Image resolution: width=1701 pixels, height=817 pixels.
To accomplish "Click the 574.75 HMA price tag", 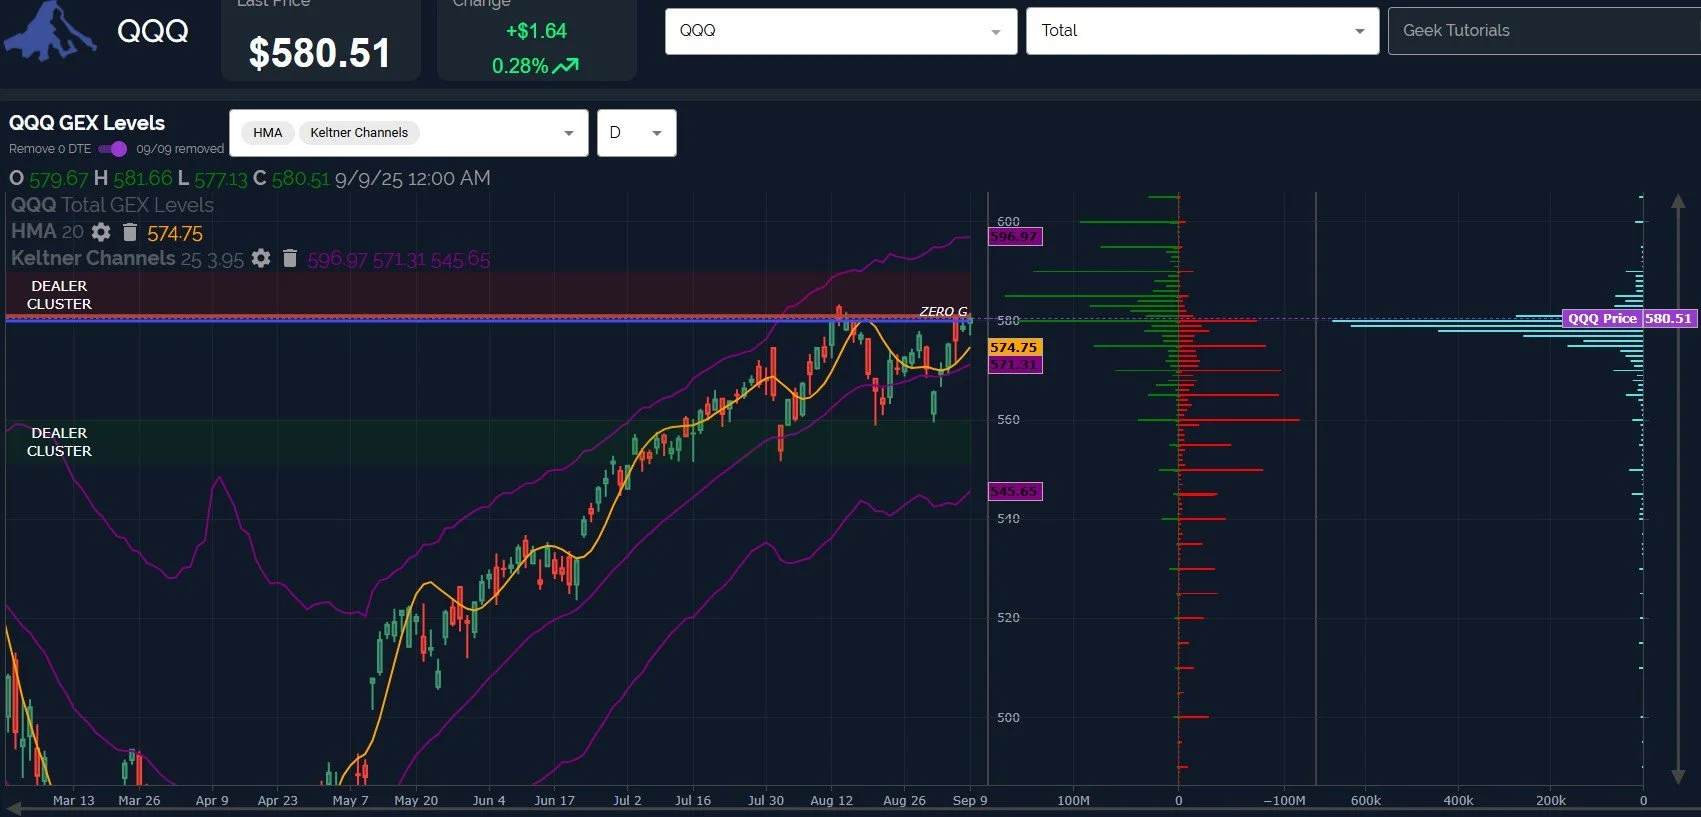I will (x=1015, y=347).
